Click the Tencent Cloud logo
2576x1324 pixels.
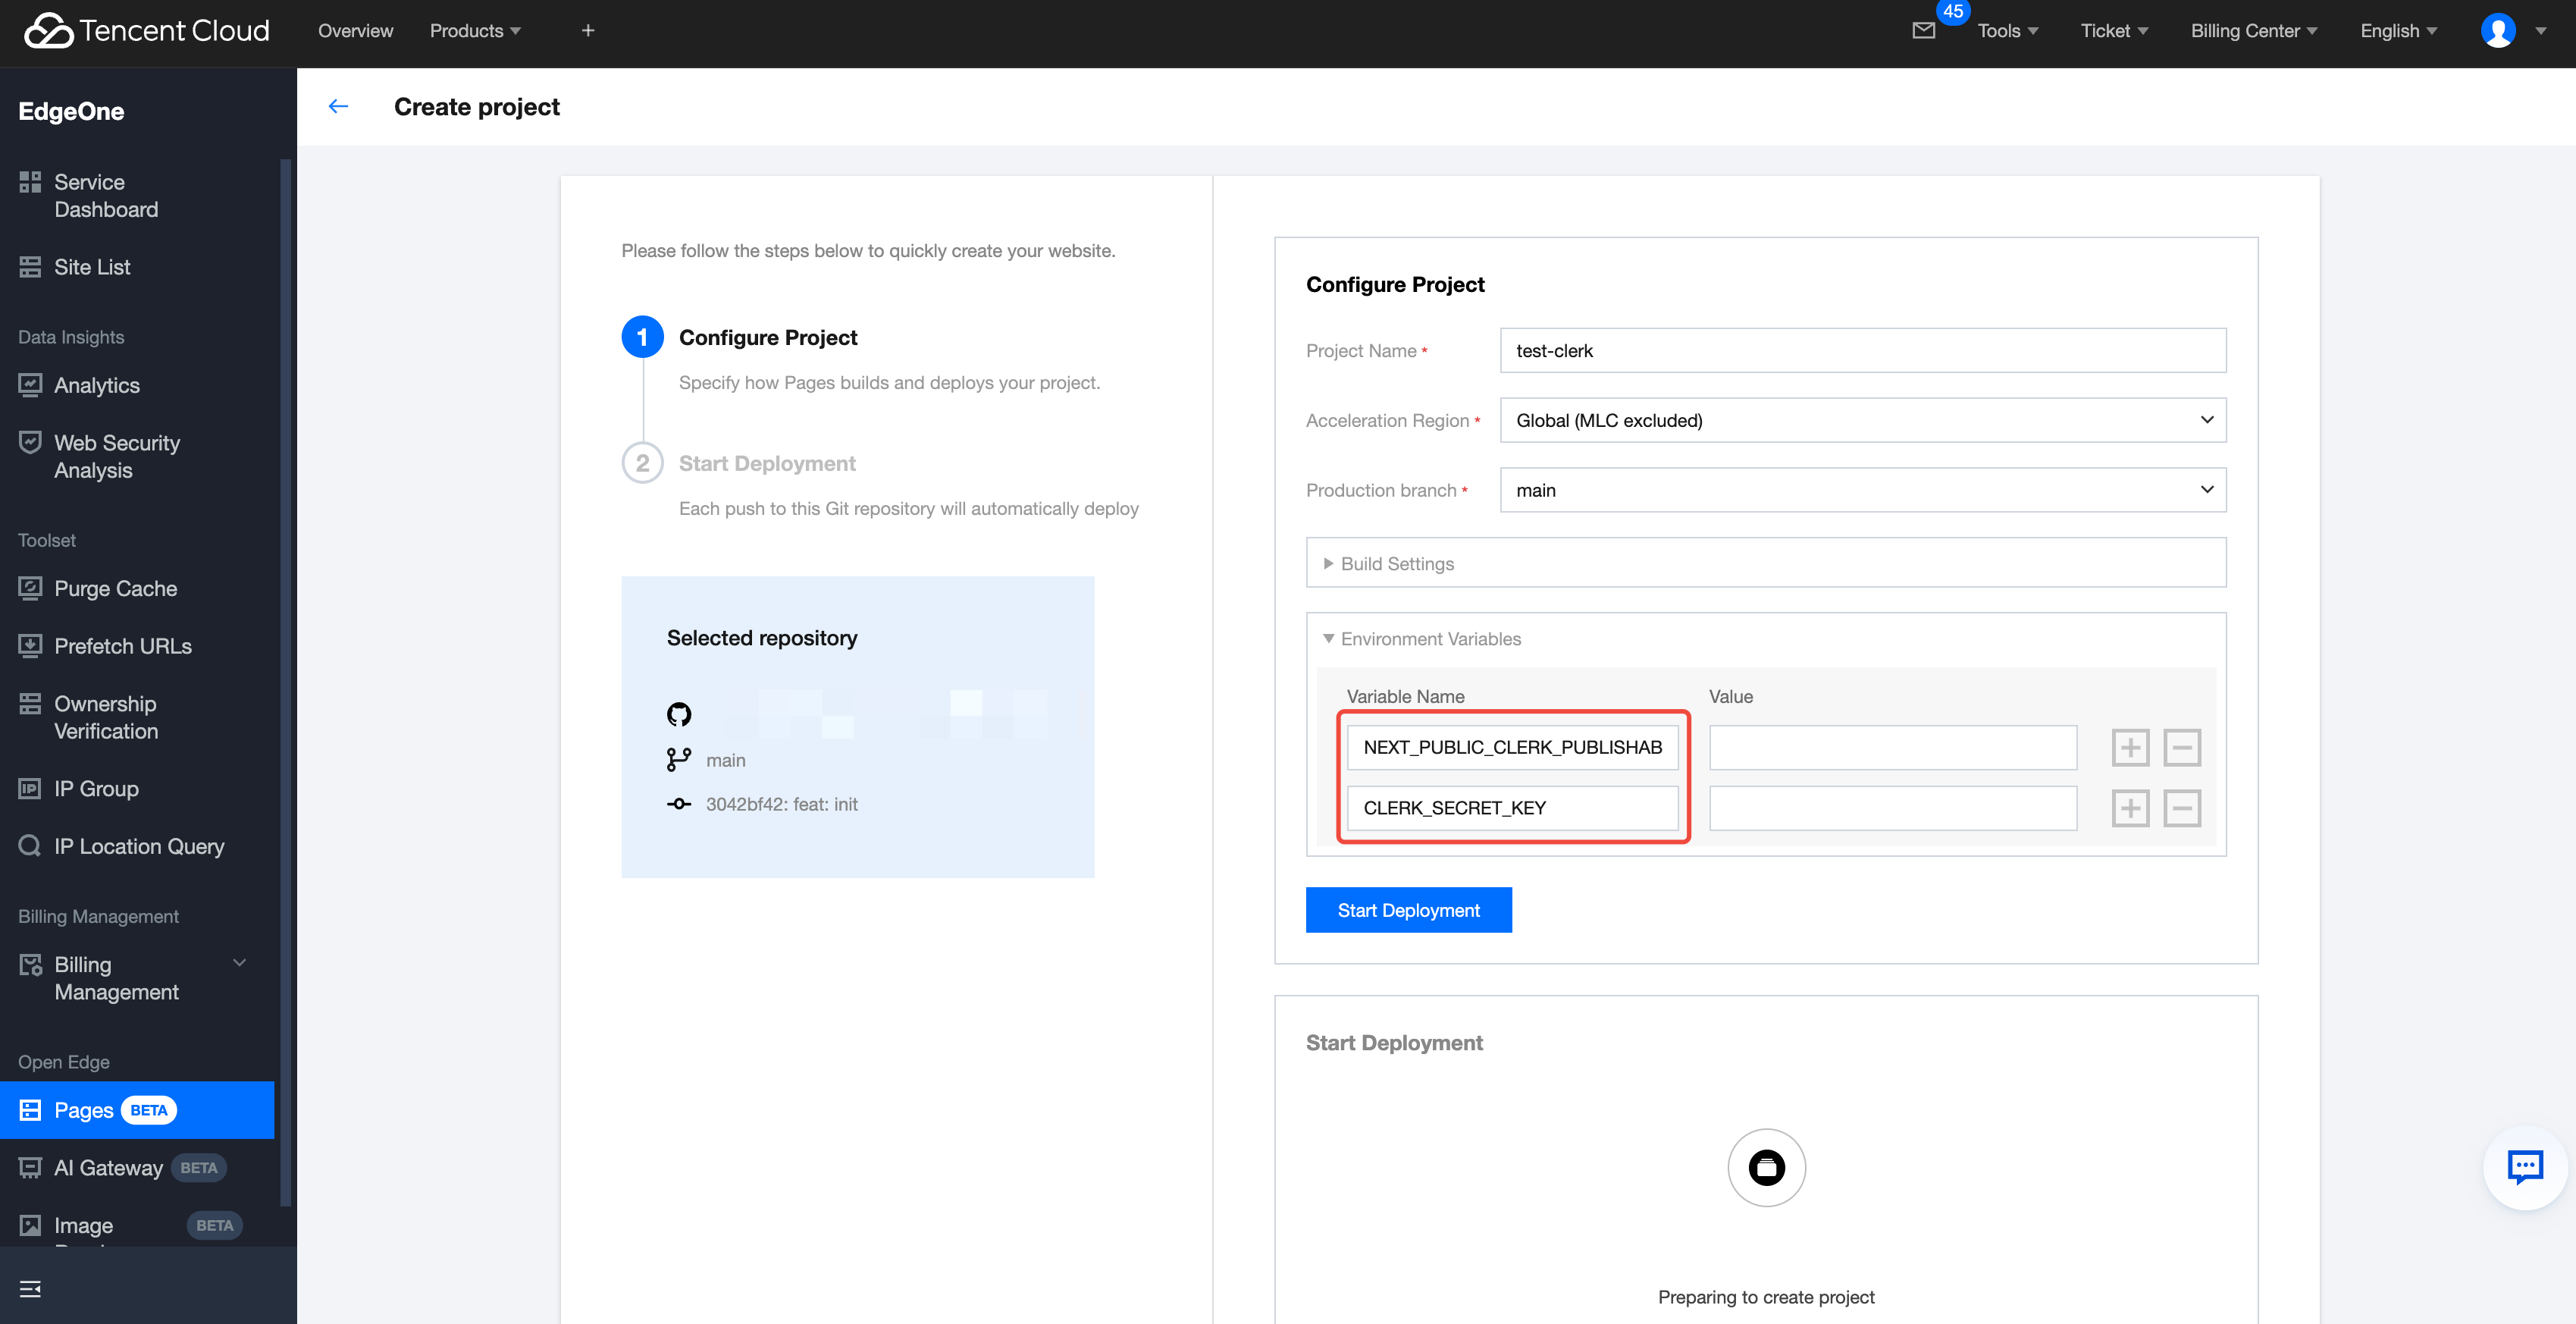point(147,31)
